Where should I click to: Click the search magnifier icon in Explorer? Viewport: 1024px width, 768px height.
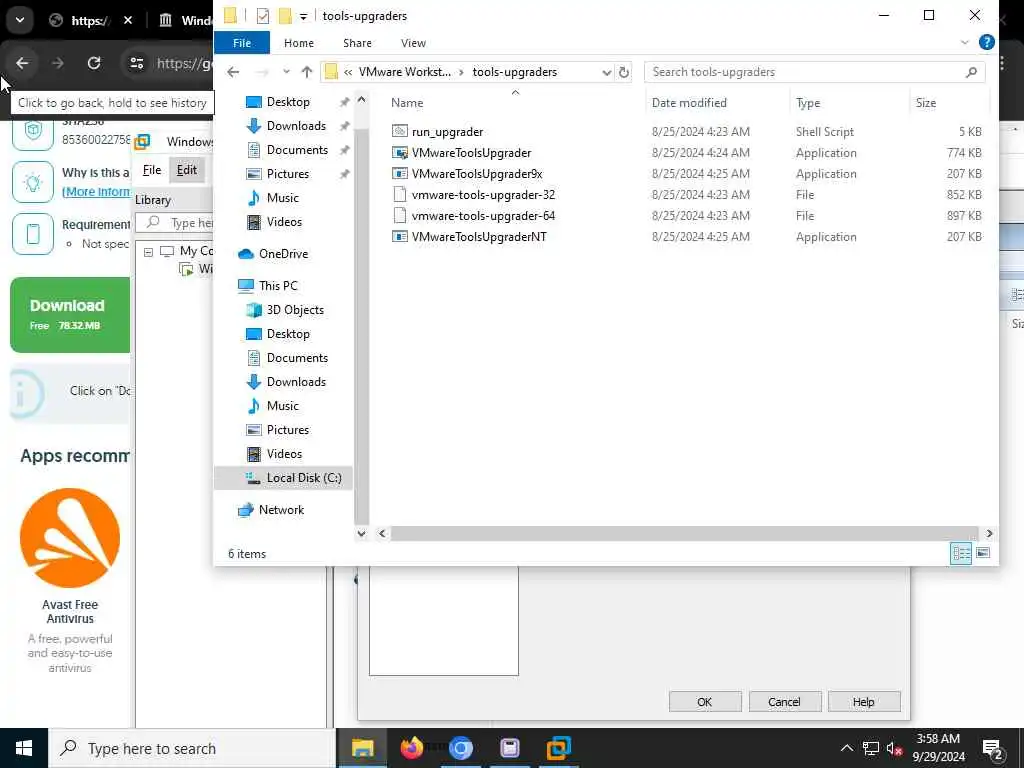pos(972,72)
